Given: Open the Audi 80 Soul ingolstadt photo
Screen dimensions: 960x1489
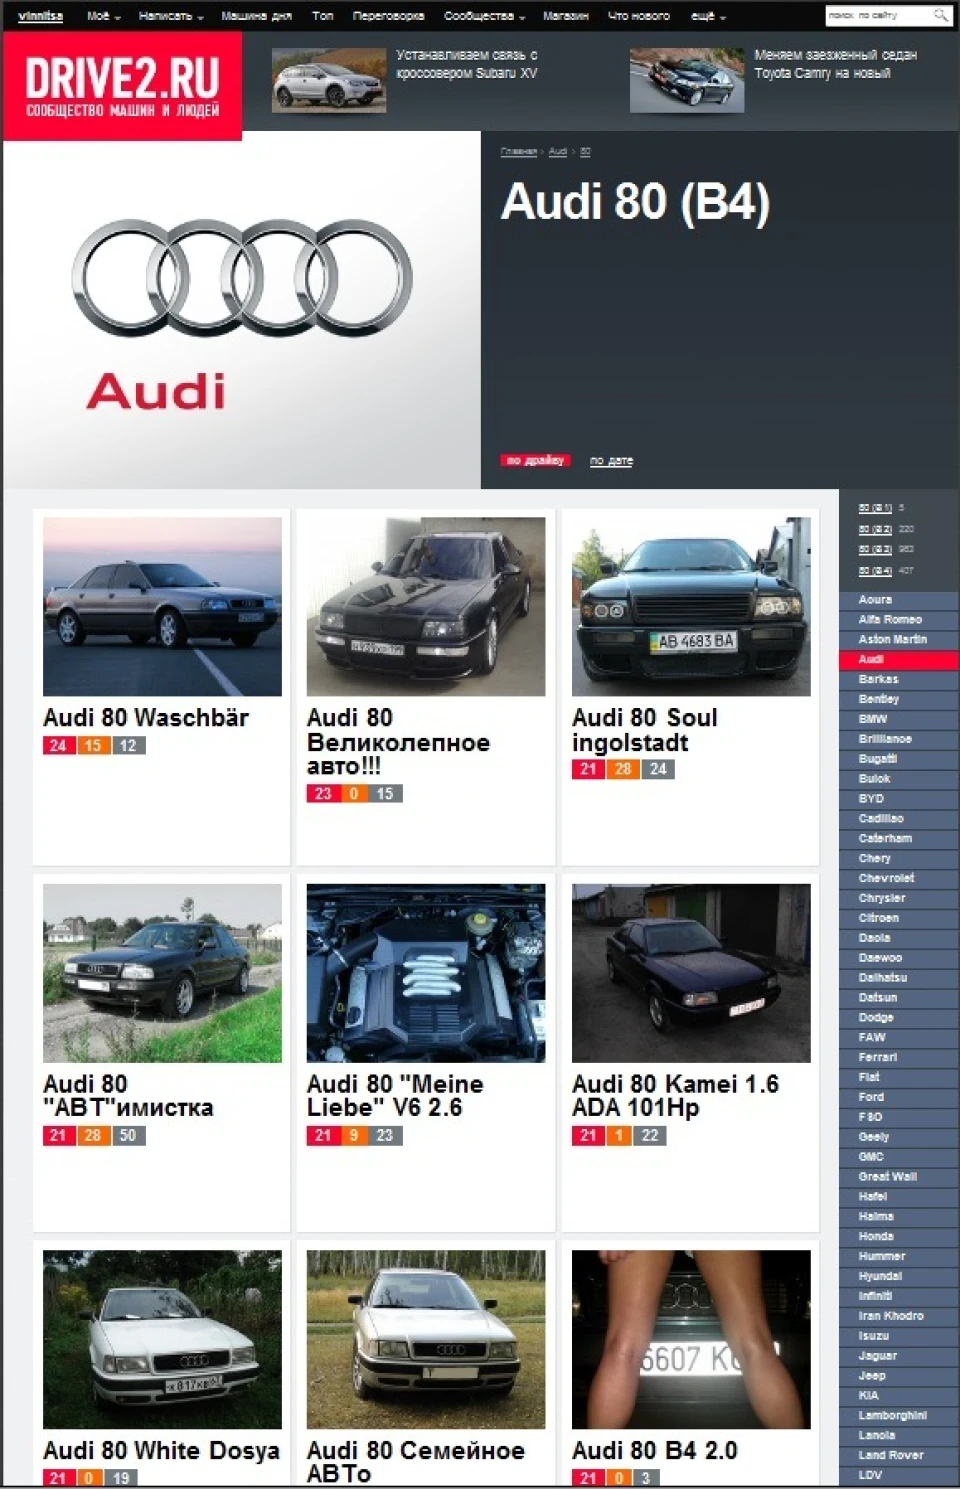Looking at the screenshot, I should coord(691,606).
